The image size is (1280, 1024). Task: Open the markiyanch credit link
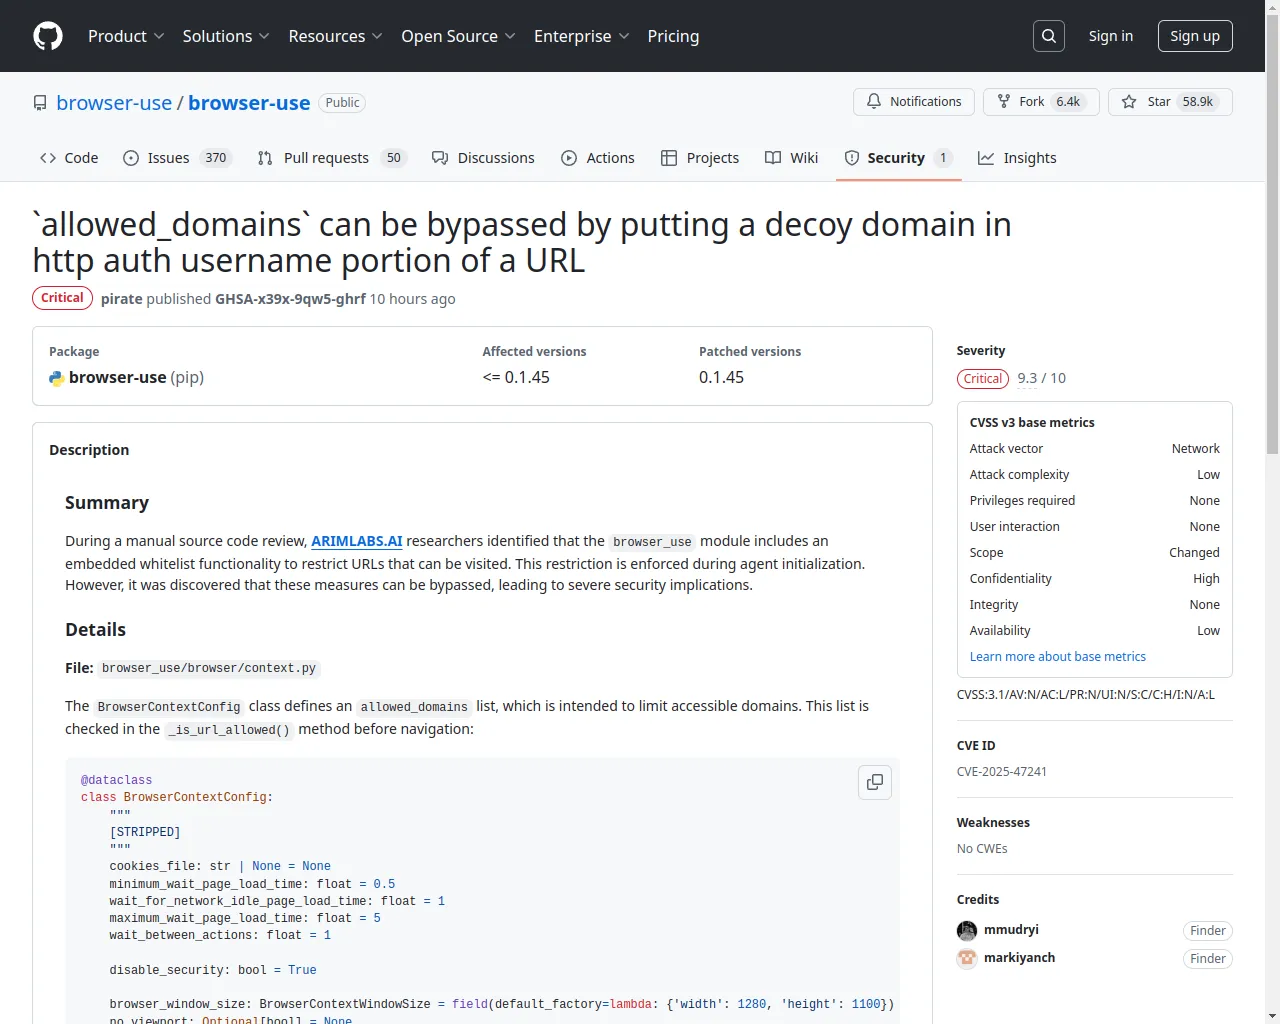point(1019,958)
